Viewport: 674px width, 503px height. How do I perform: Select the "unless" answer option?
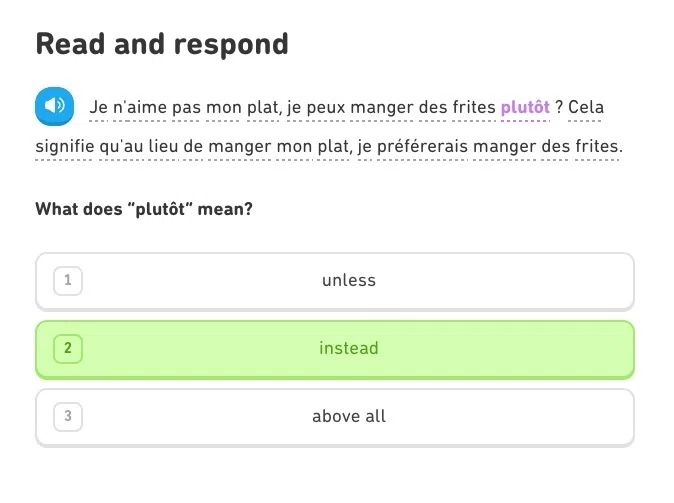[x=335, y=281]
